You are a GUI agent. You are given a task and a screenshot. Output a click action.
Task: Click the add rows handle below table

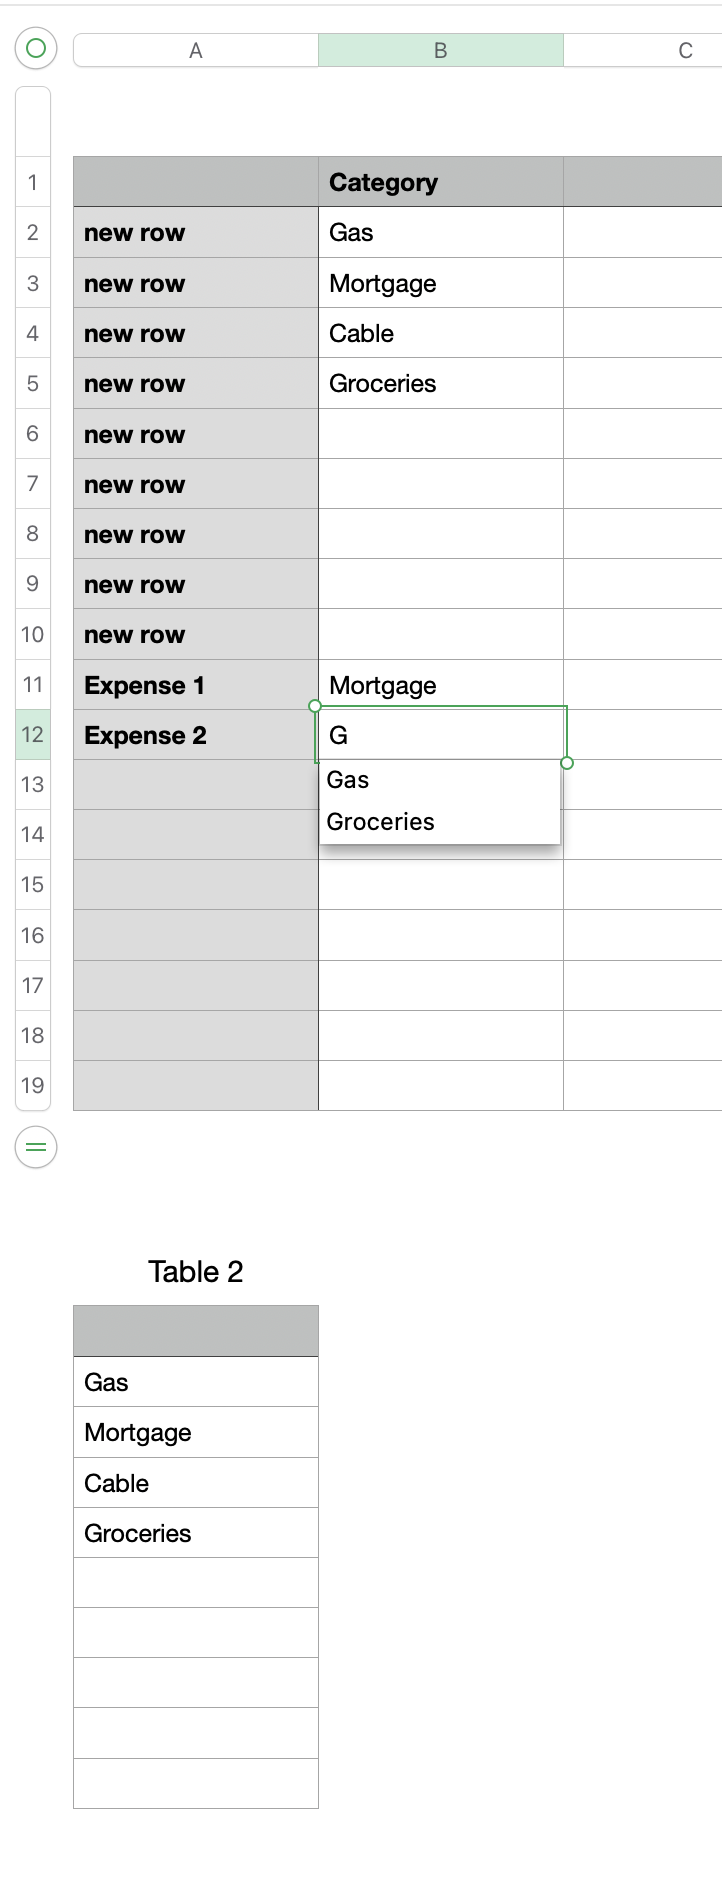[36, 1147]
